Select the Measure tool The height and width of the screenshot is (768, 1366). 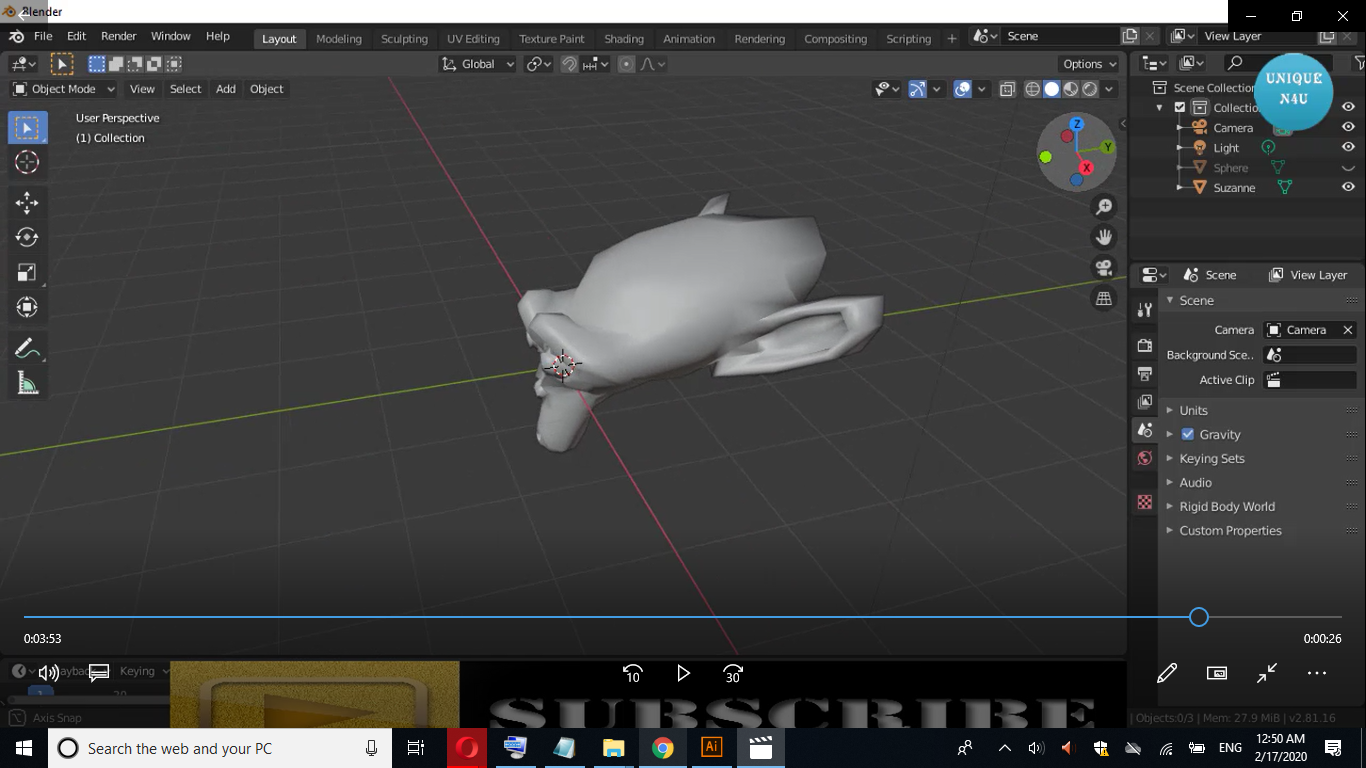pos(27,381)
